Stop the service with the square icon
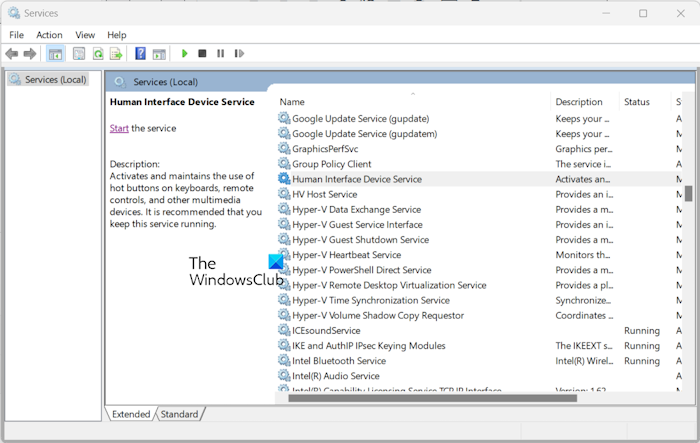The height and width of the screenshot is (443, 700). tap(202, 54)
